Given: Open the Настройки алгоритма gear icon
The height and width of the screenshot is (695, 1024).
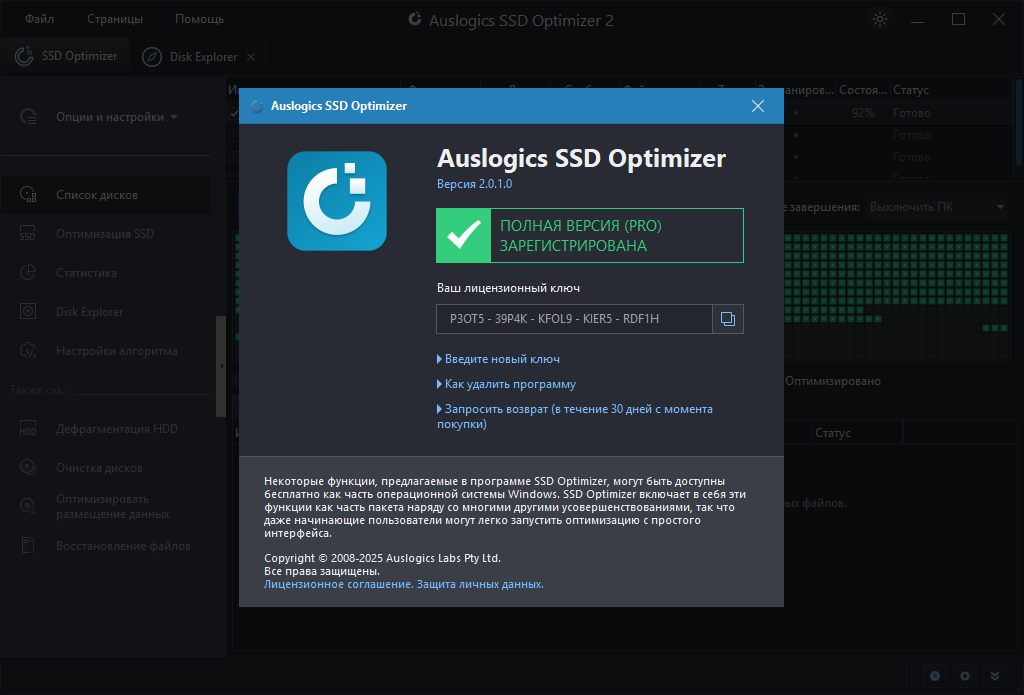Looking at the screenshot, I should point(28,351).
